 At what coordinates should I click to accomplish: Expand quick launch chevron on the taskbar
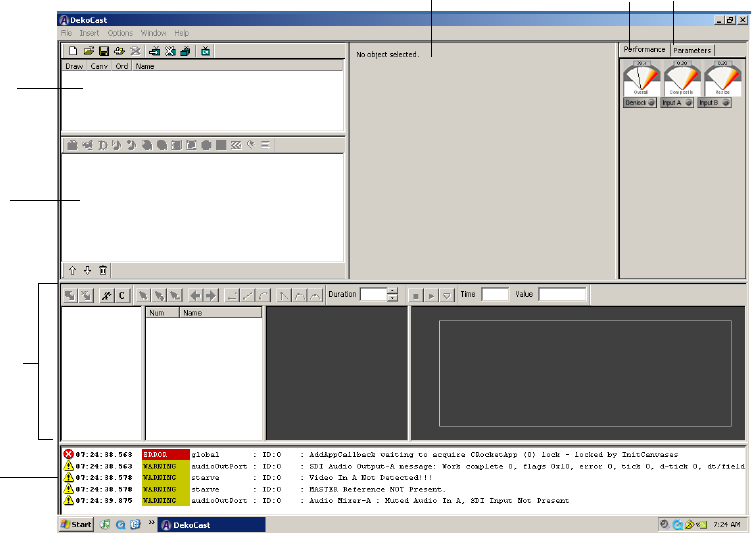[151, 522]
